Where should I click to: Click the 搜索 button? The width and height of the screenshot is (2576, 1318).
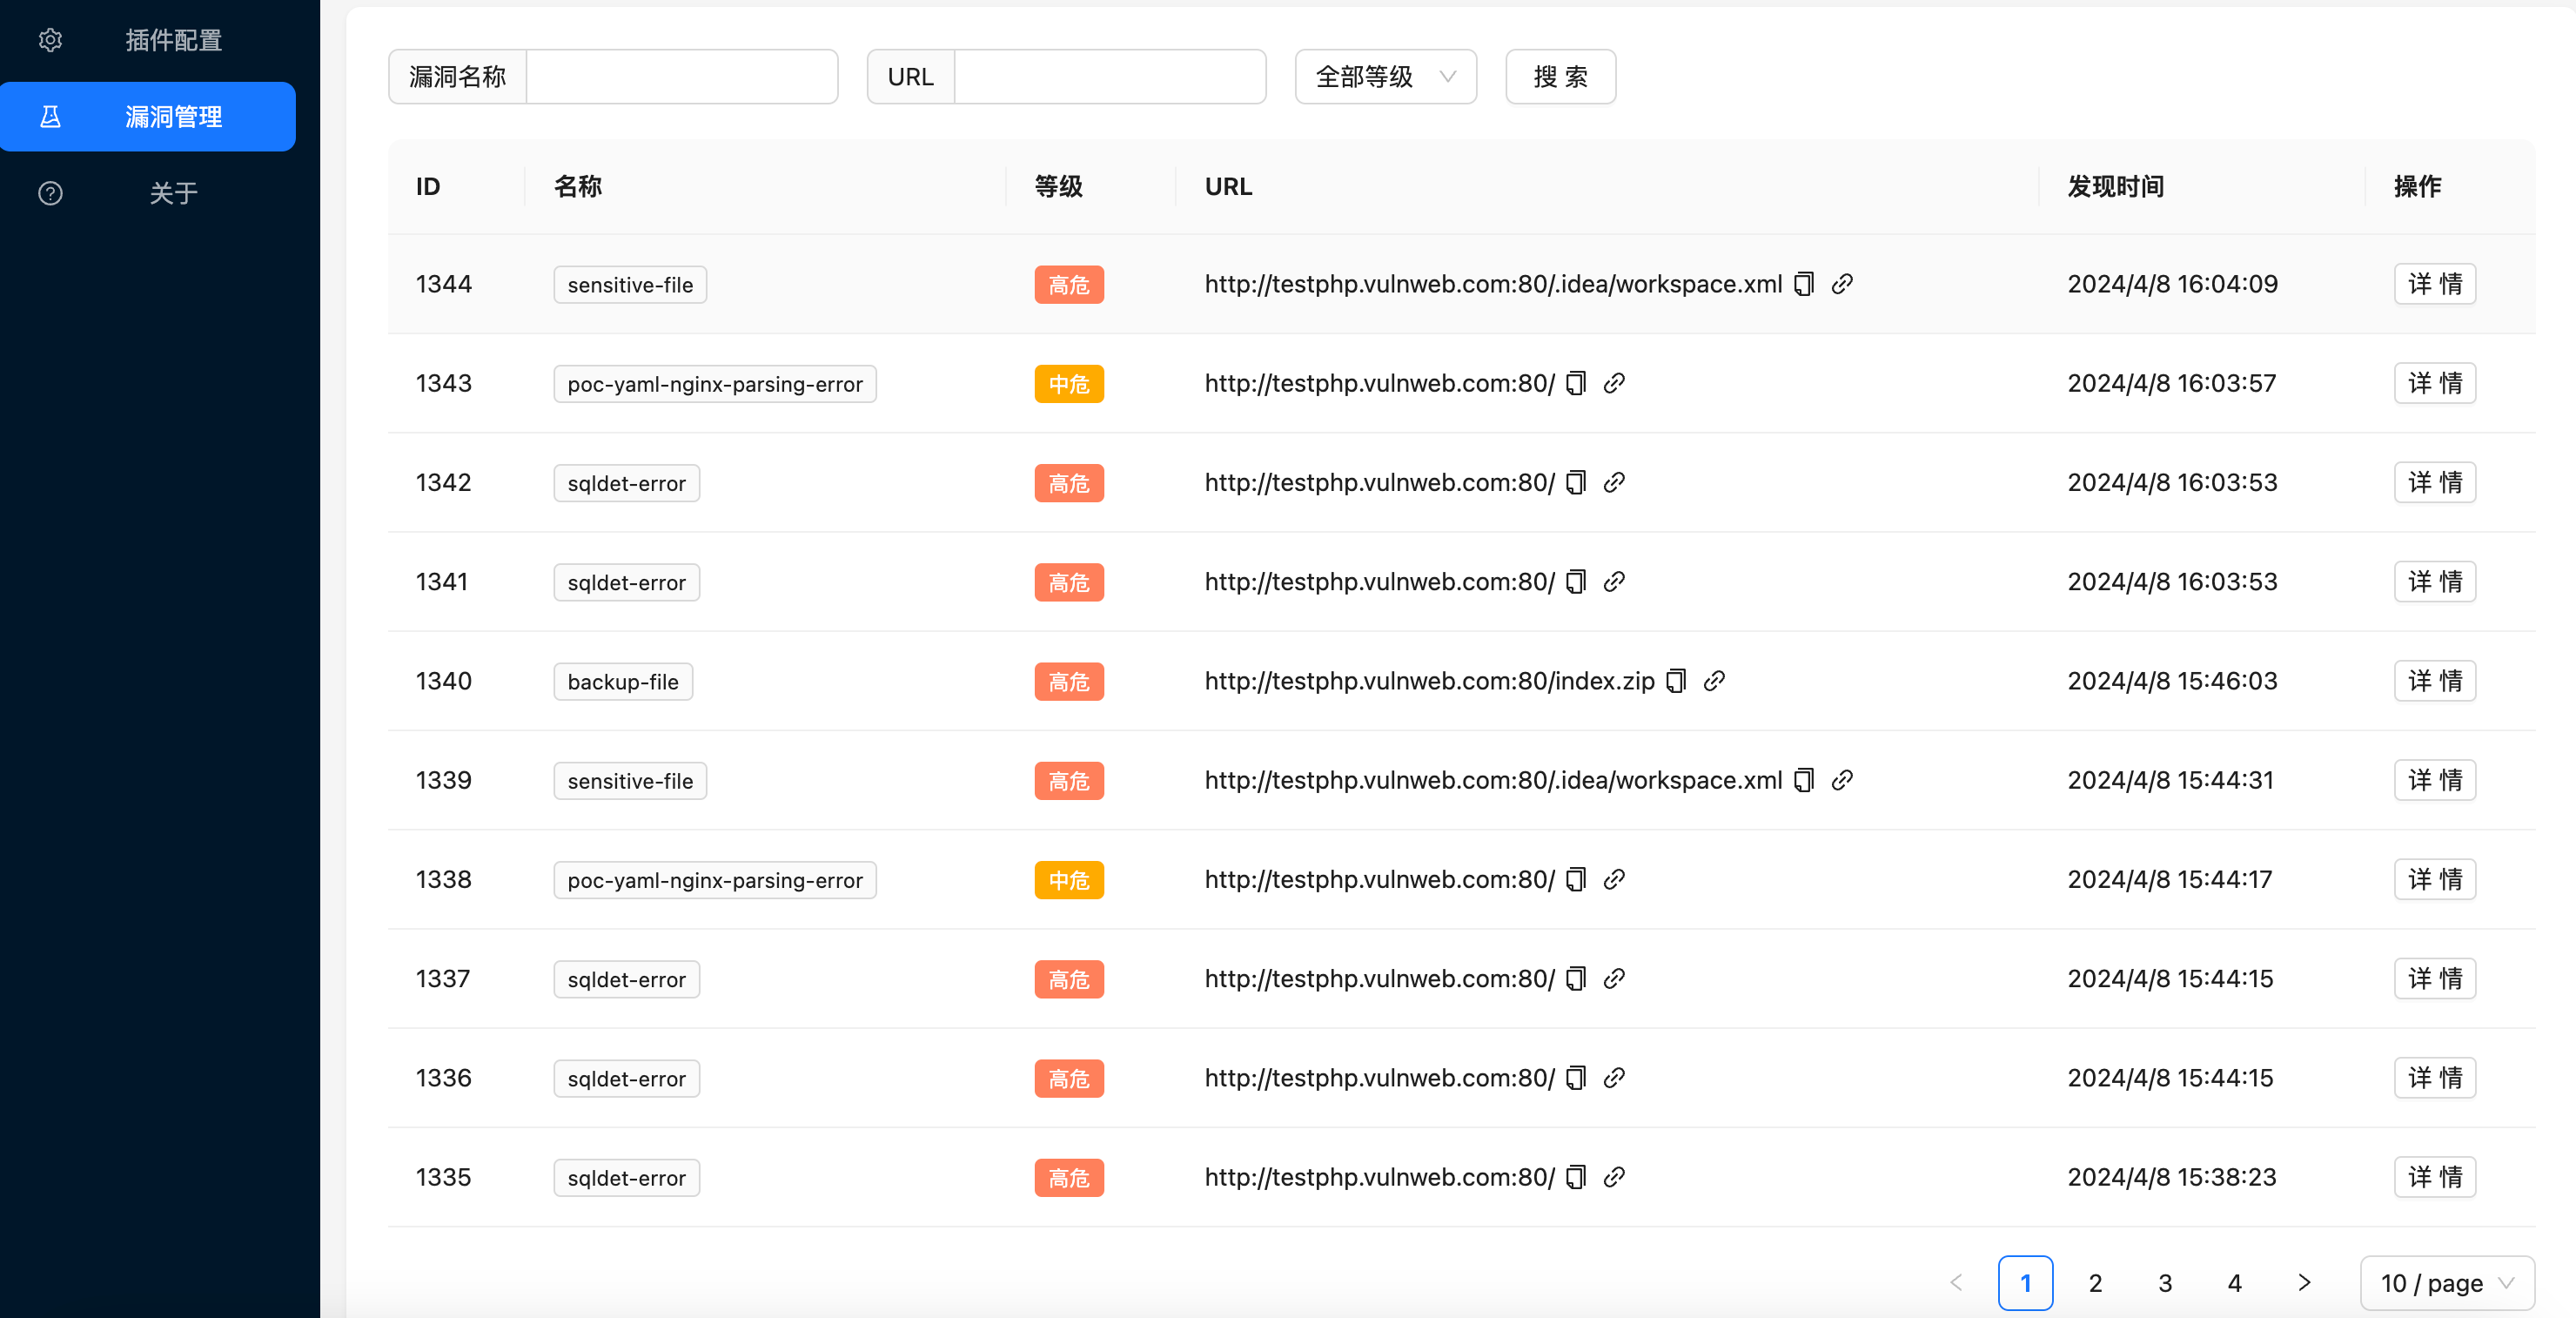tap(1560, 77)
